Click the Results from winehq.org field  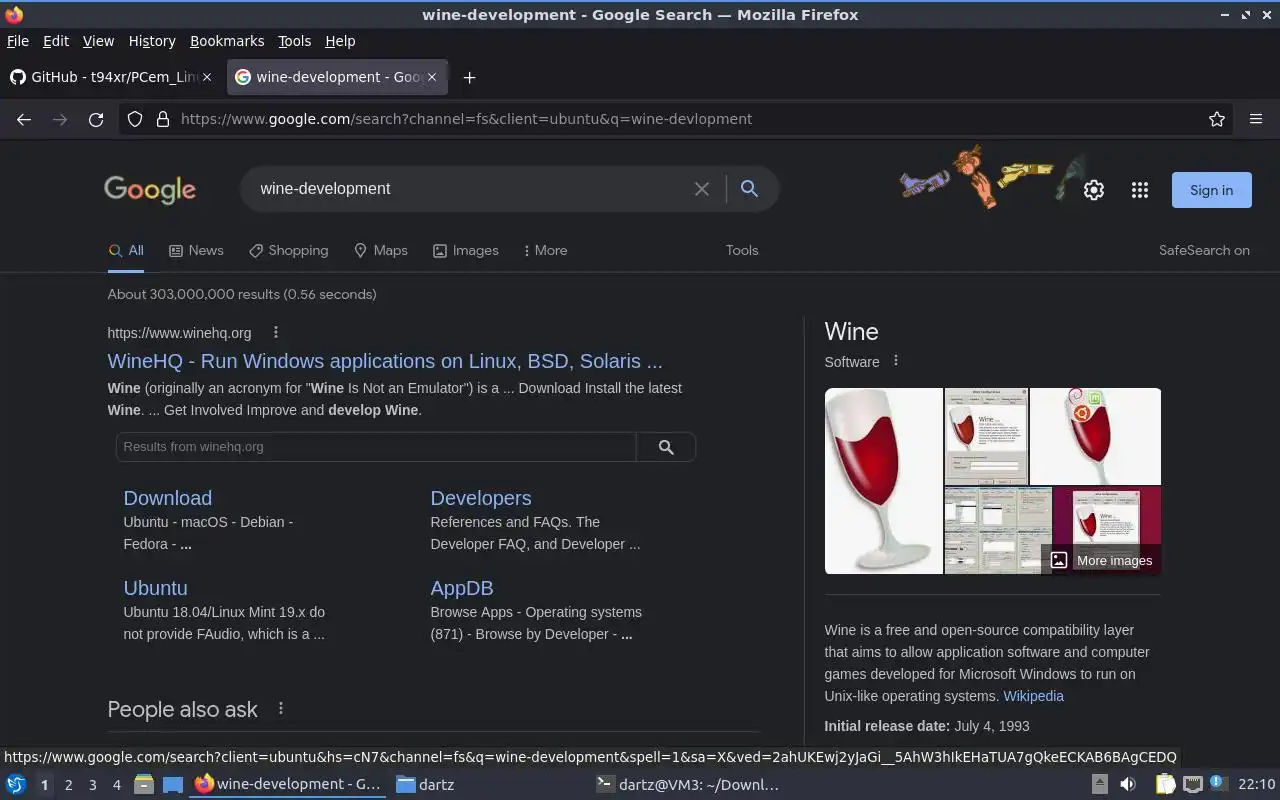click(x=376, y=447)
